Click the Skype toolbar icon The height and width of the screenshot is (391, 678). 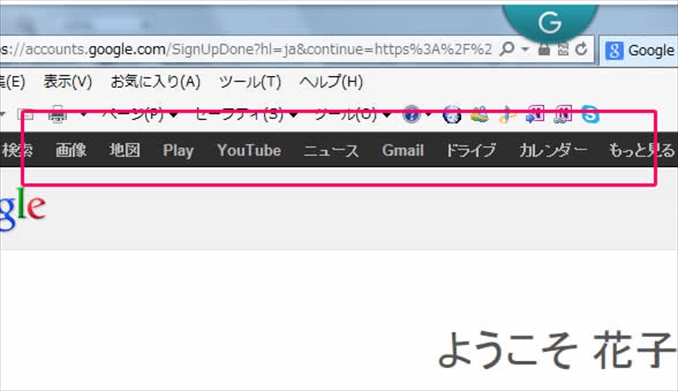(590, 115)
